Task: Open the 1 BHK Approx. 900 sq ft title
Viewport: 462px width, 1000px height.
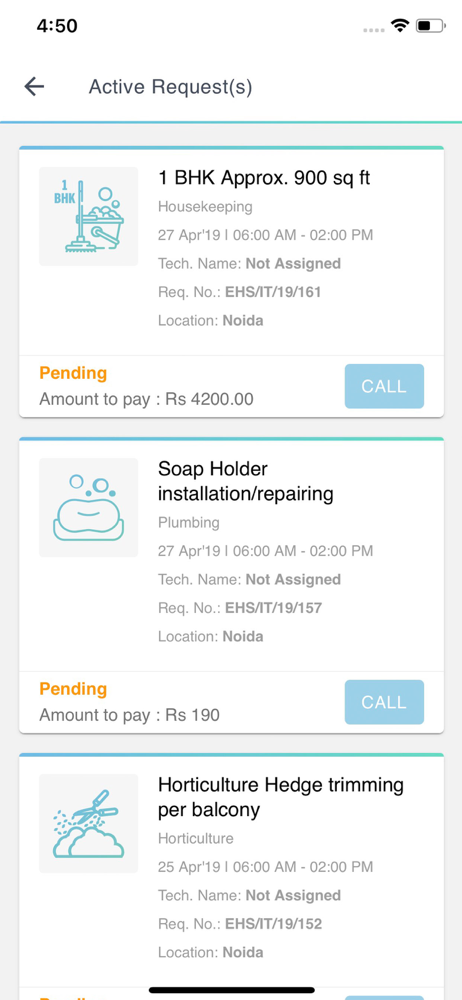Action: click(264, 178)
